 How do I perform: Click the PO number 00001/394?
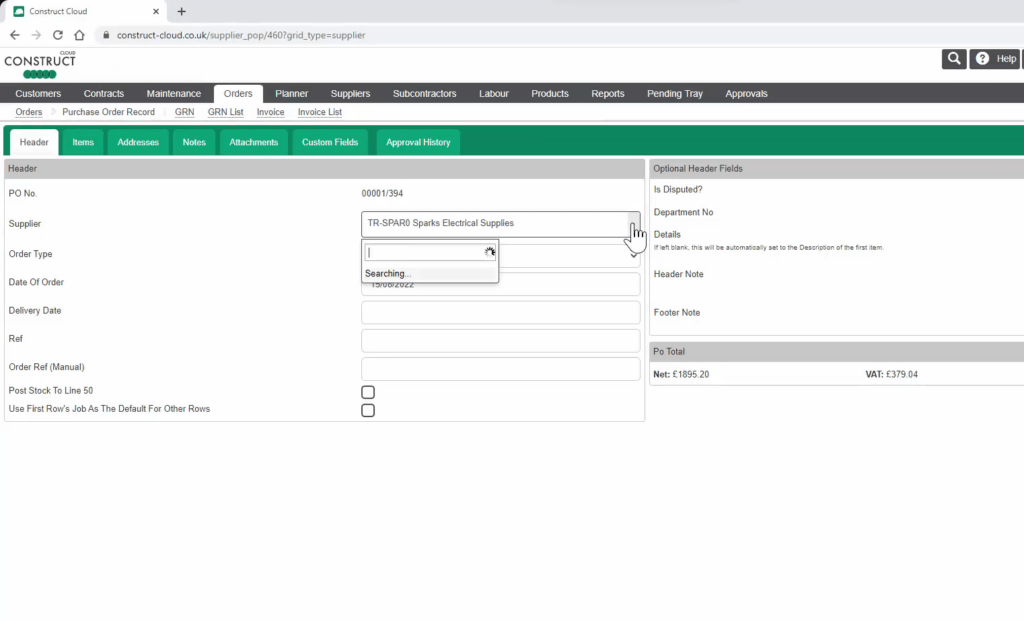tap(382, 193)
